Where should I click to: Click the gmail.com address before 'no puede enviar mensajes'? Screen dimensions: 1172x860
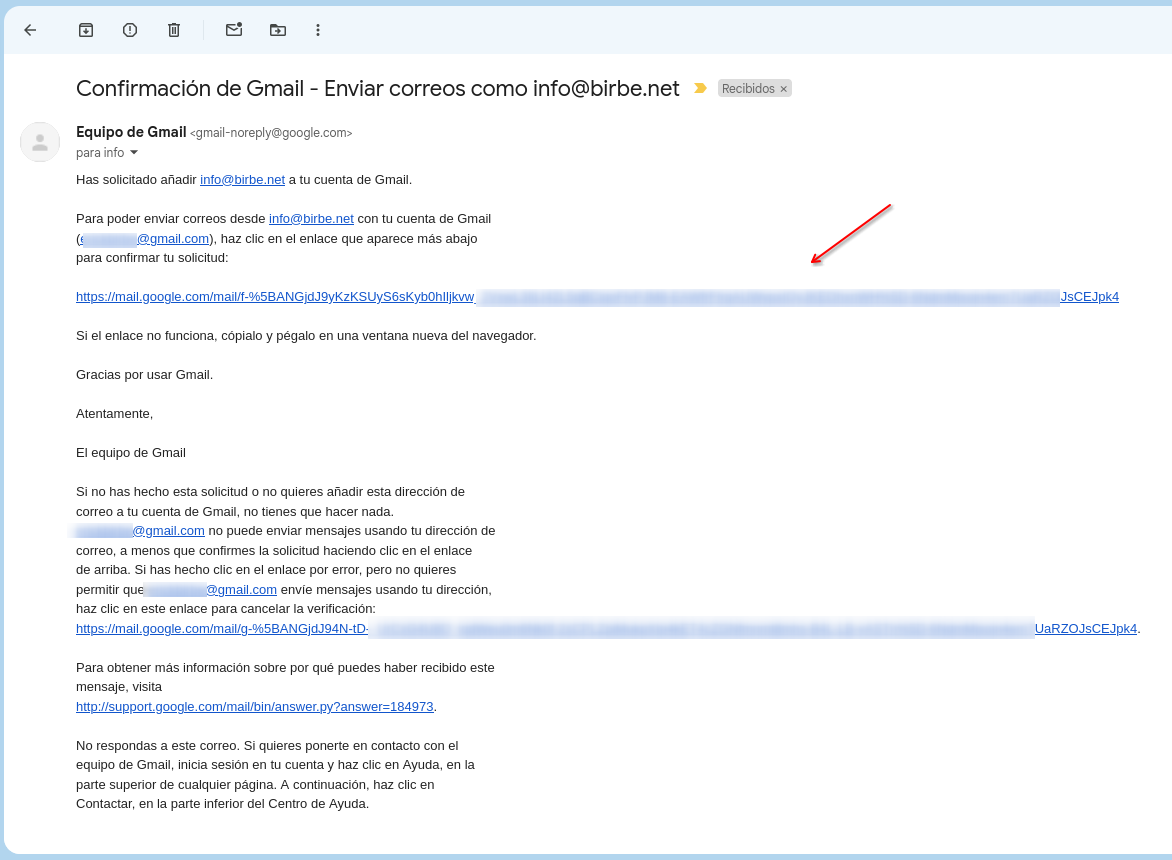click(141, 530)
